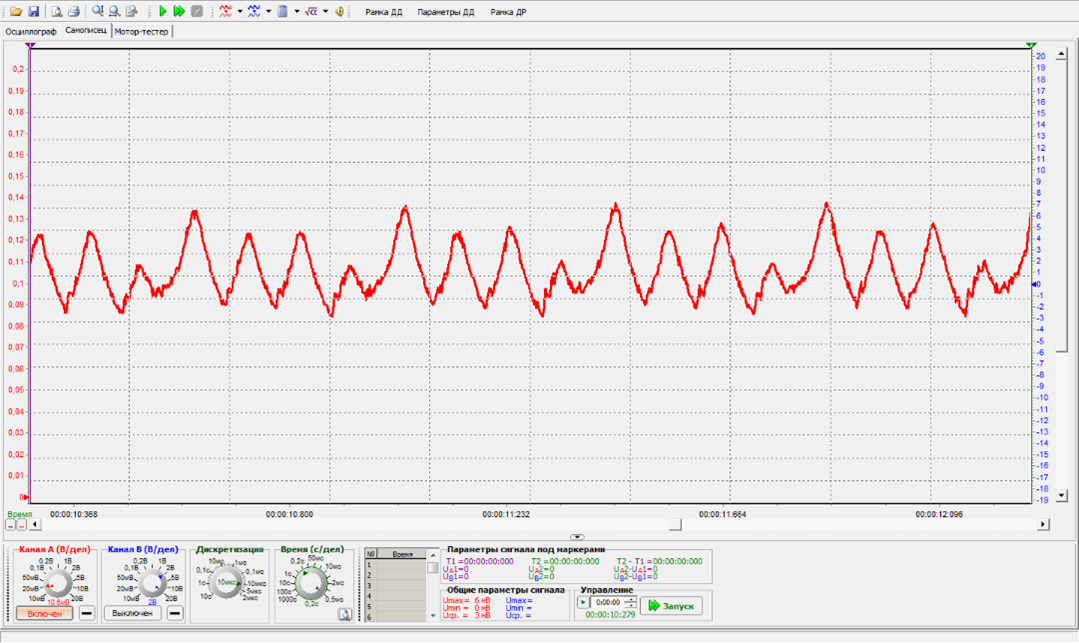Switch to the Мотор-тестер tab

click(141, 31)
